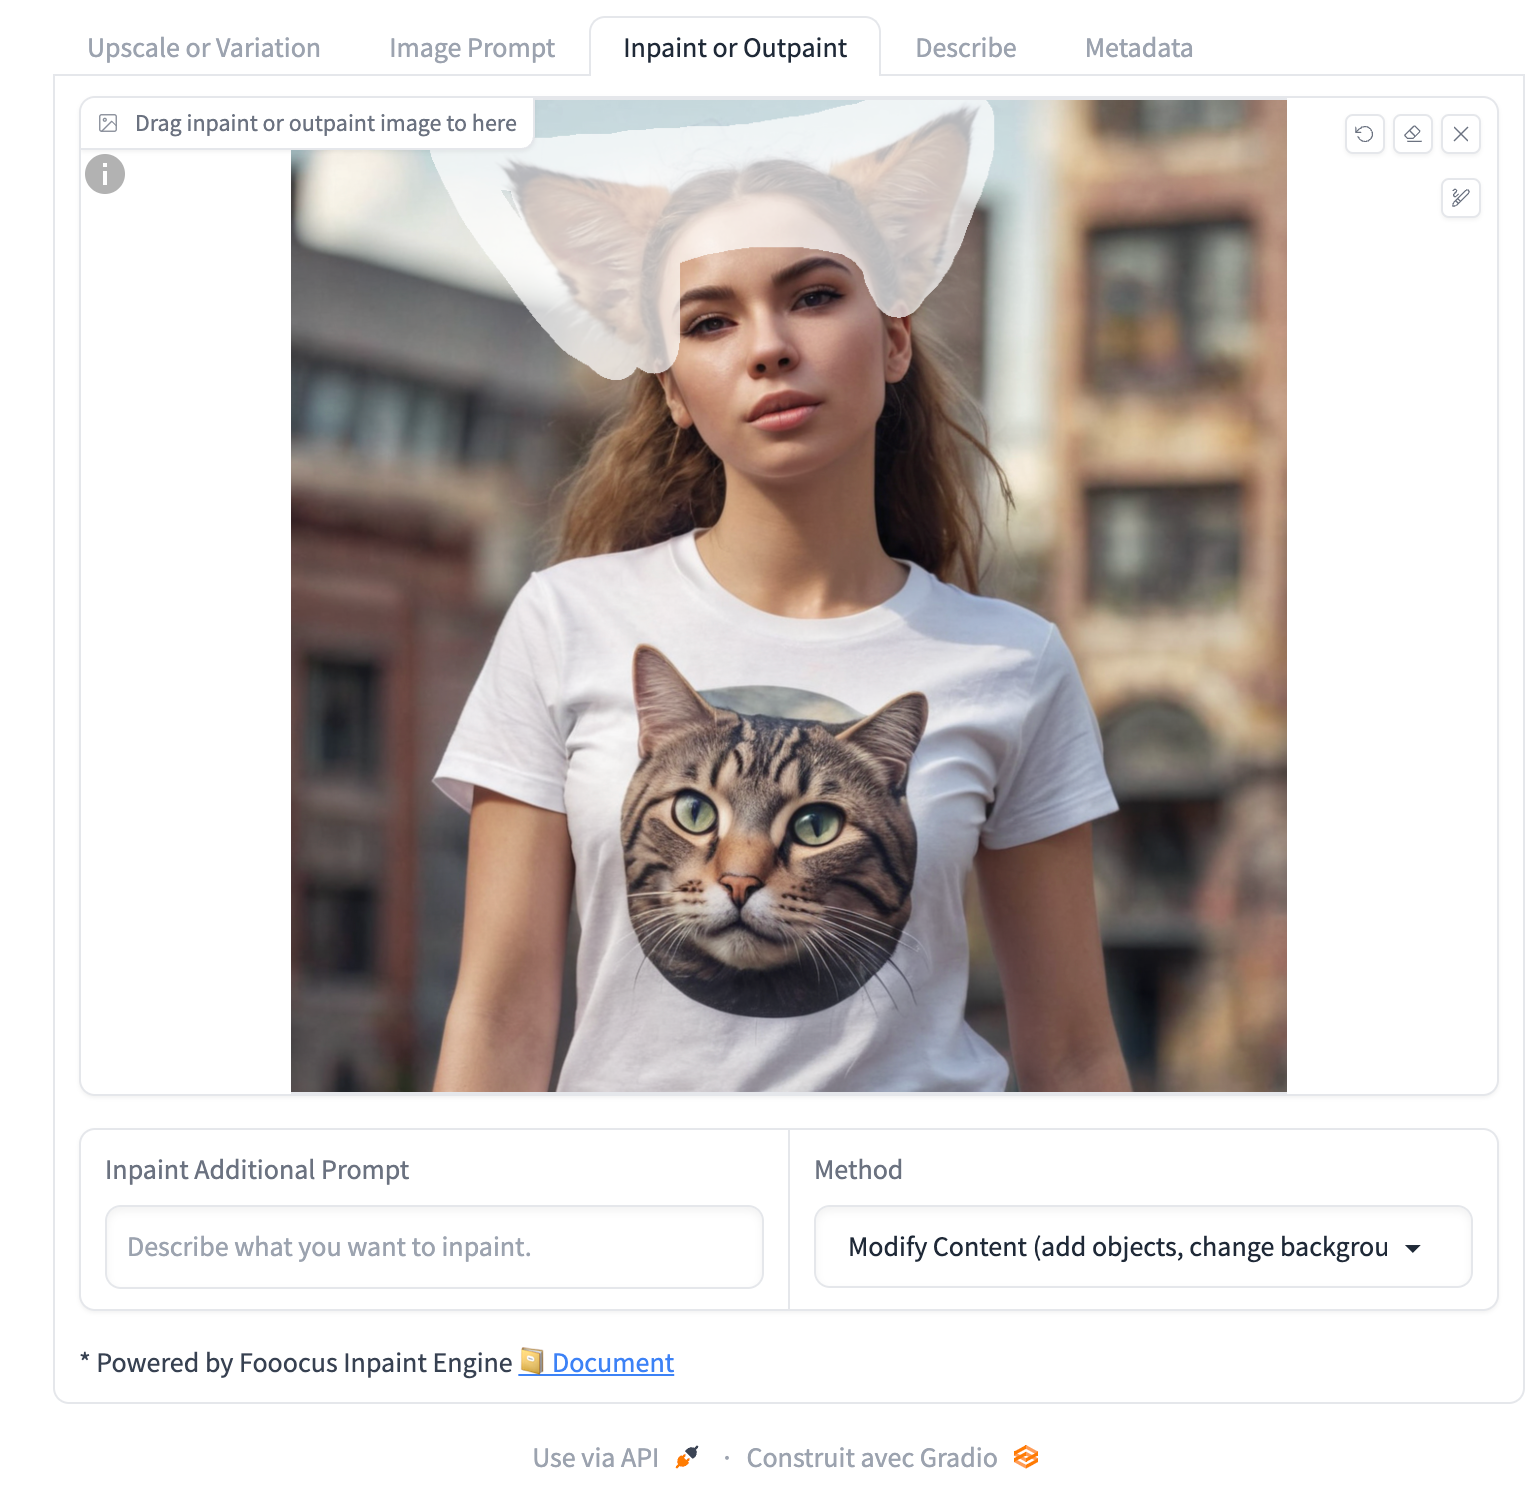Click the Inpaint Additional Prompt text field
This screenshot has width=1538, height=1488.
[x=433, y=1247]
